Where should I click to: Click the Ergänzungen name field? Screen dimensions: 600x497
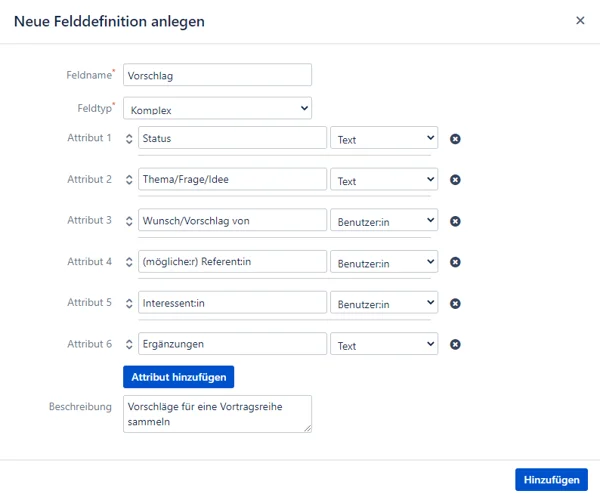click(232, 344)
